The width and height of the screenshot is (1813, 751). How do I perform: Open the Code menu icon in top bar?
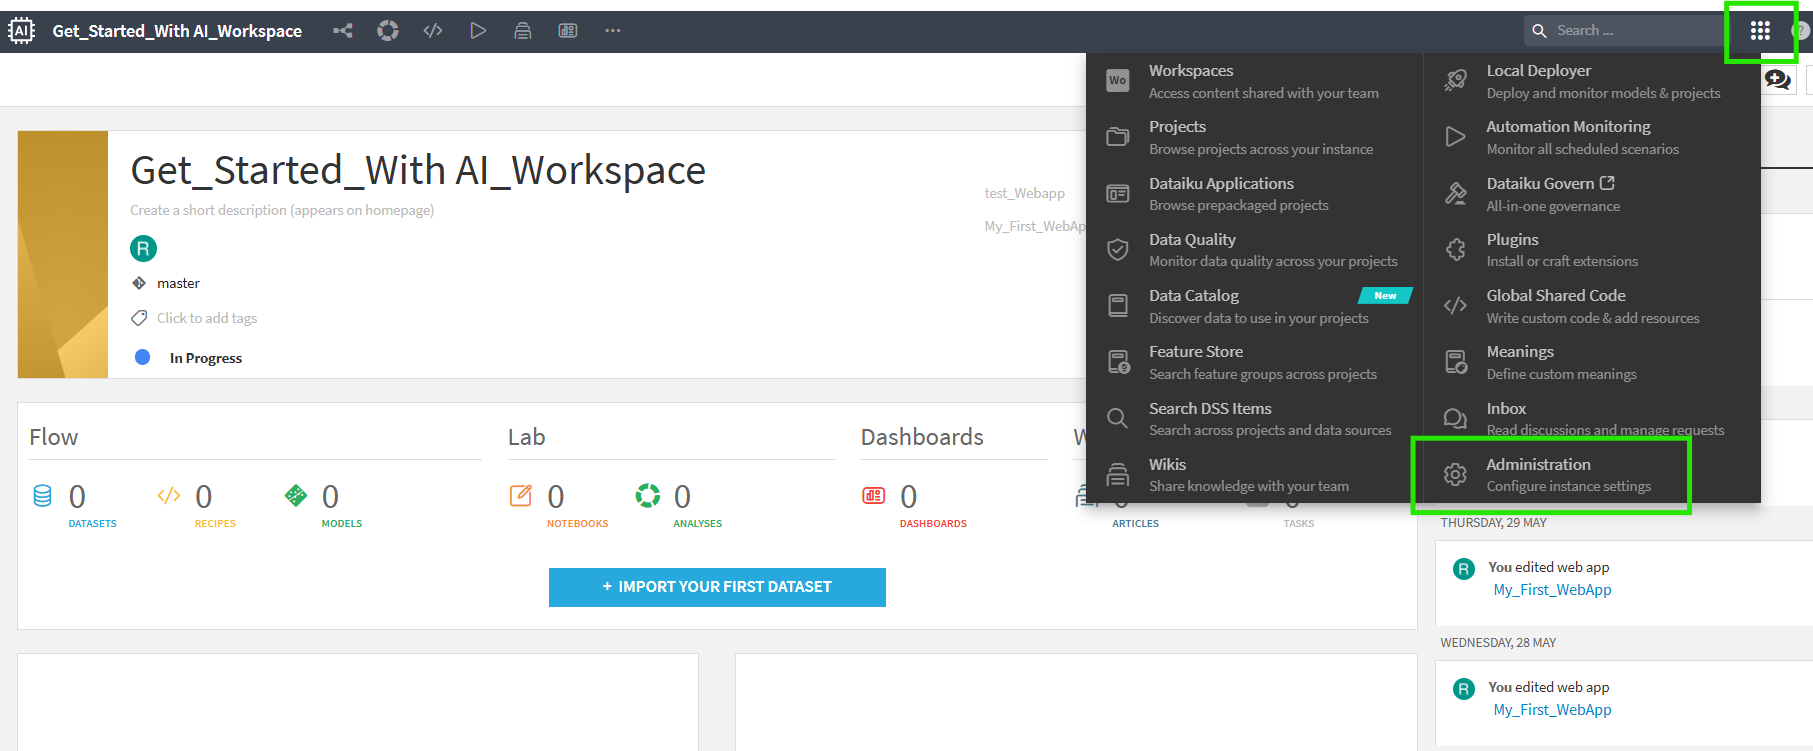tap(433, 31)
